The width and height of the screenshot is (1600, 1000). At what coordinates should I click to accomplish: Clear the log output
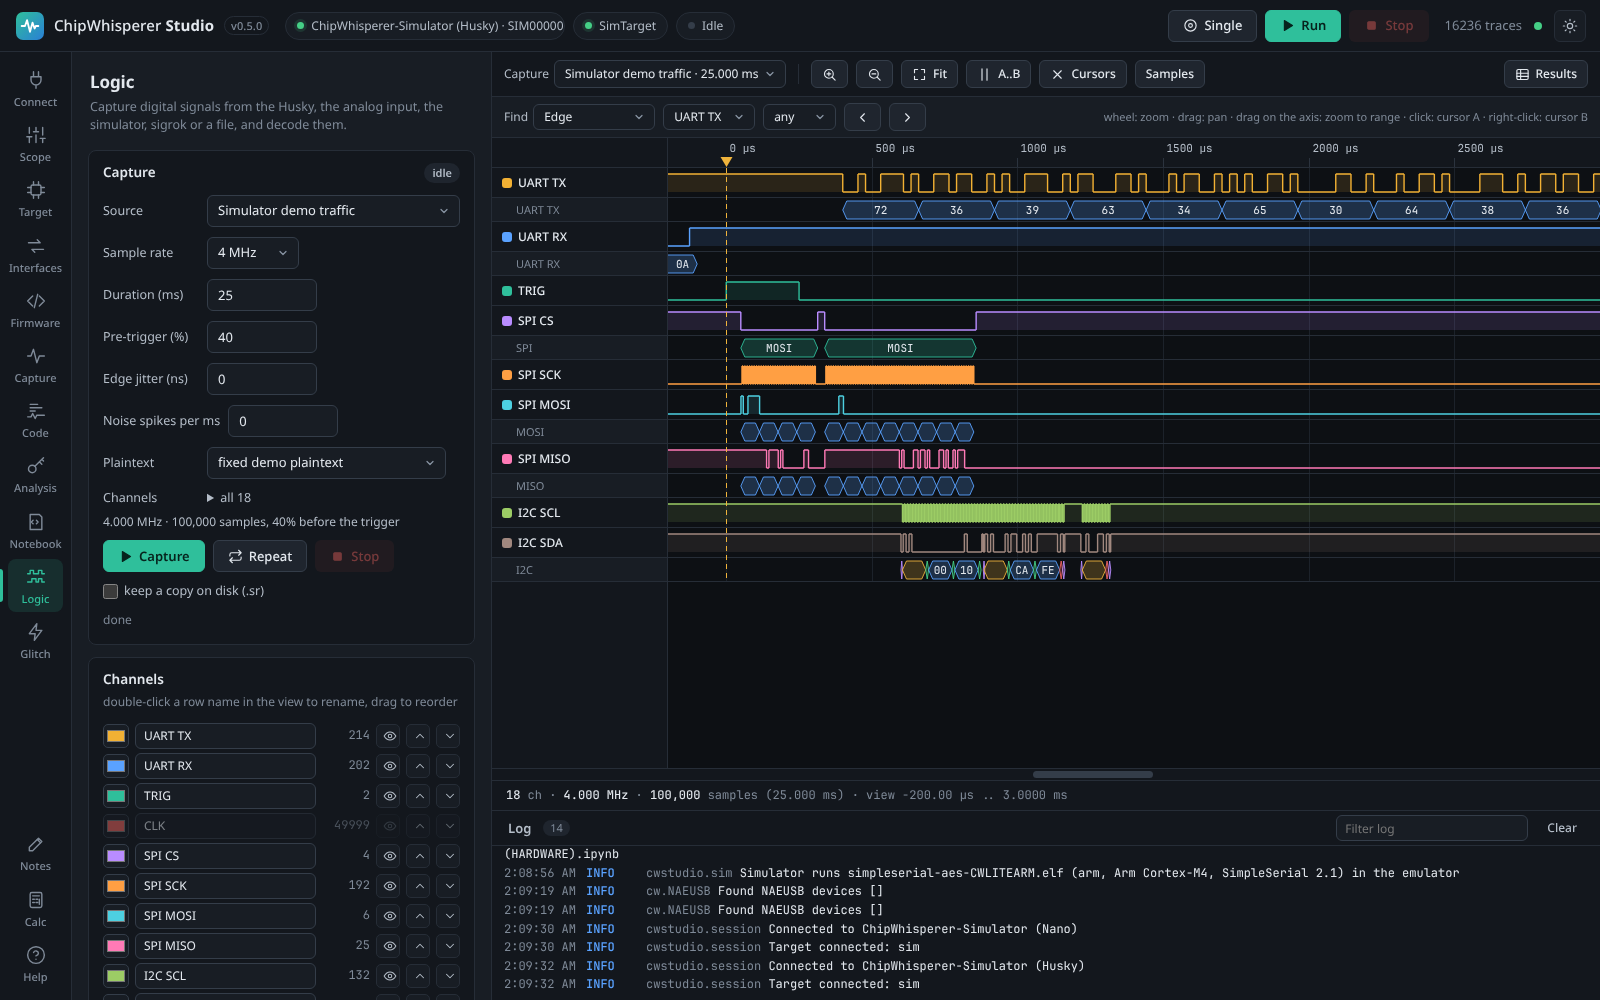(1561, 828)
